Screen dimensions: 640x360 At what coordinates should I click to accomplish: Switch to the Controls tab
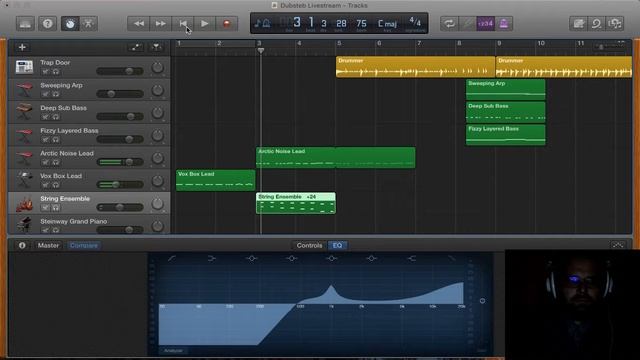[309, 245]
